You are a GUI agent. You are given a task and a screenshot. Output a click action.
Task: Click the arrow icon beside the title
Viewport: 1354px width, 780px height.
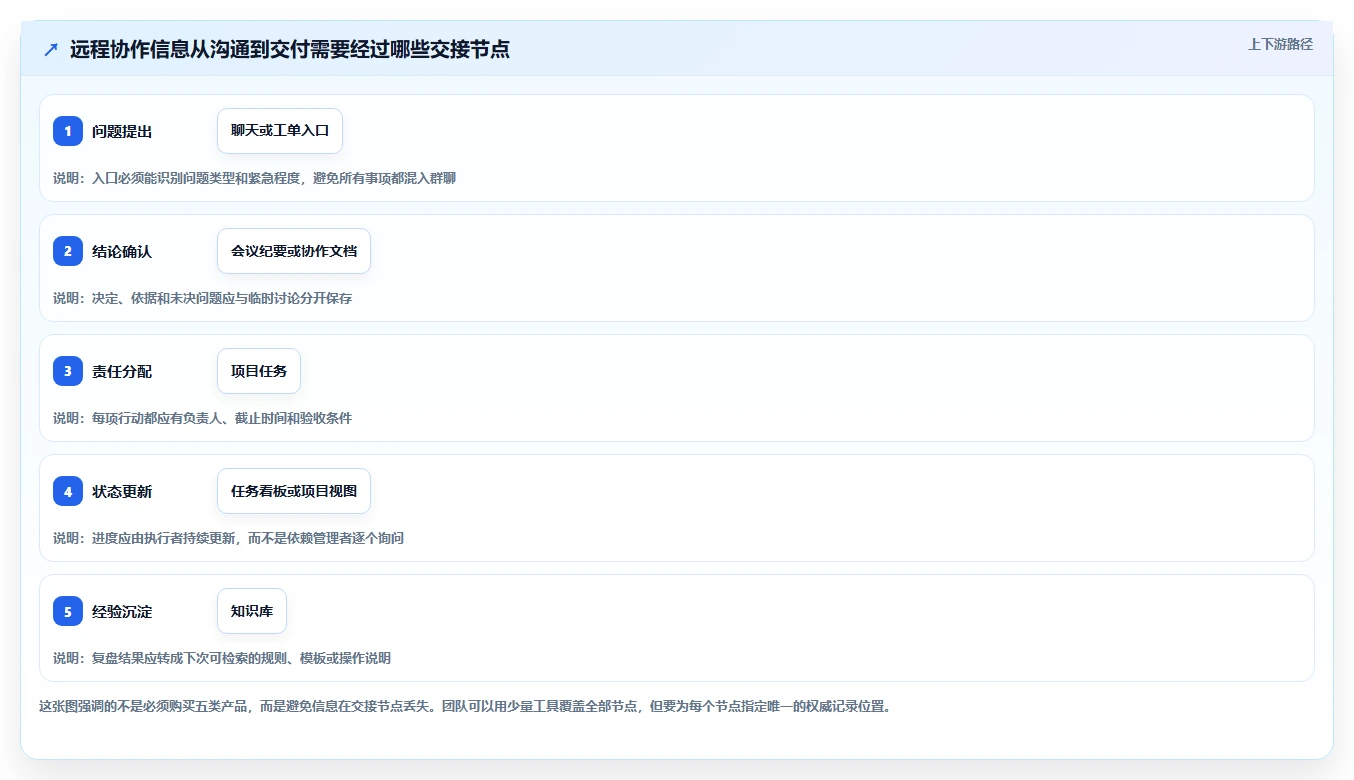pos(51,49)
